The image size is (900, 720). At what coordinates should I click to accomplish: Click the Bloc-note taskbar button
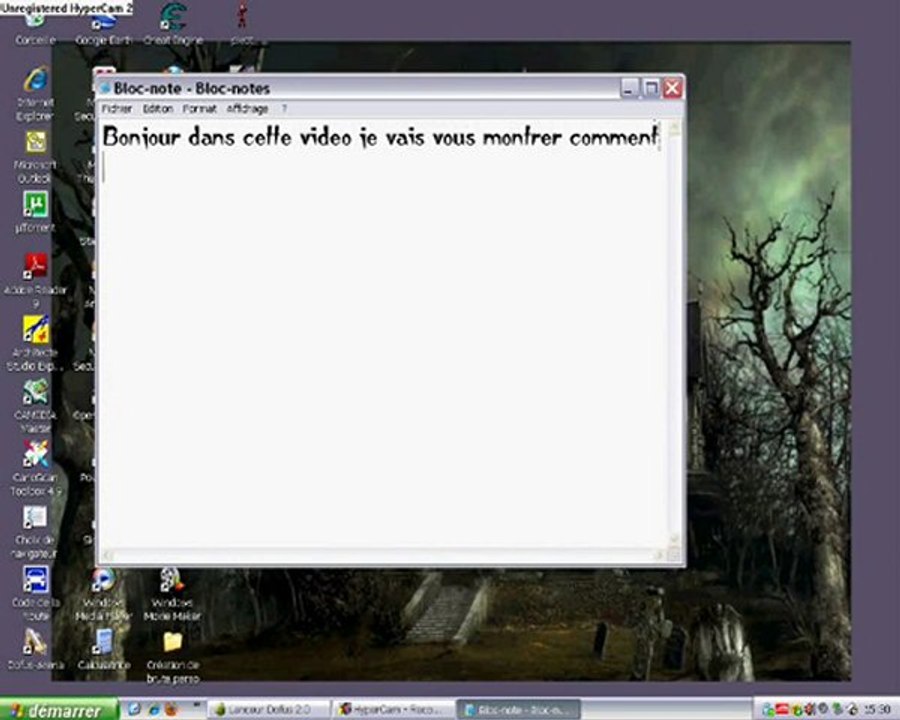pyautogui.click(x=518, y=710)
